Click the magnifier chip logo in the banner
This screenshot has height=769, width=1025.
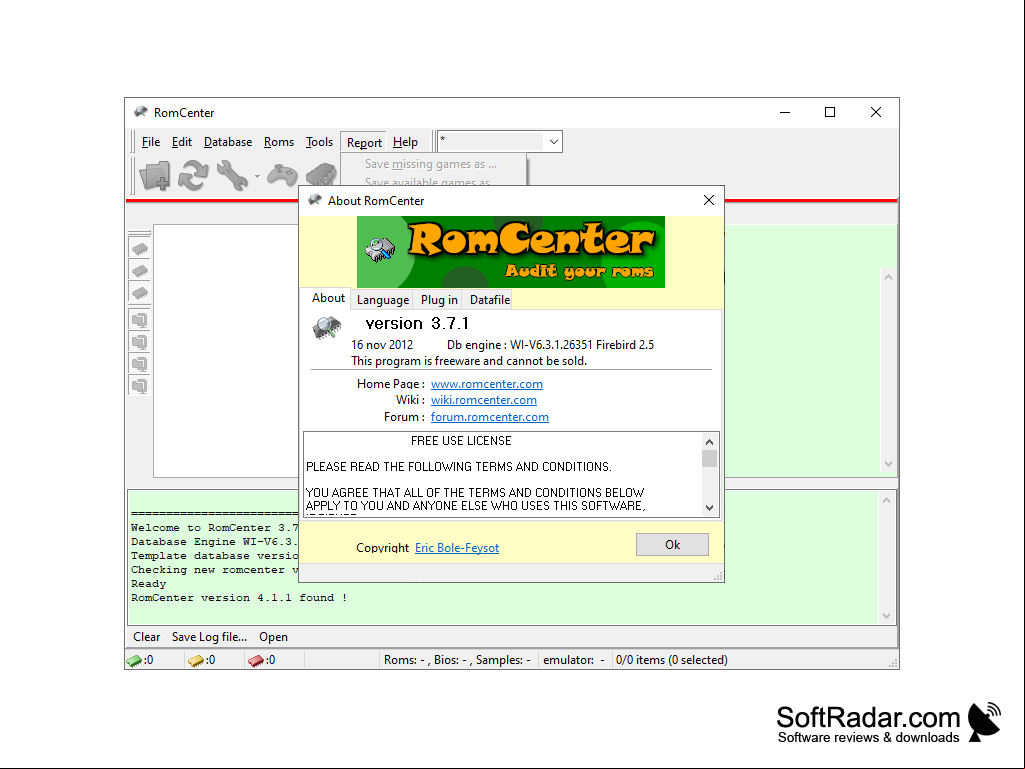380,249
